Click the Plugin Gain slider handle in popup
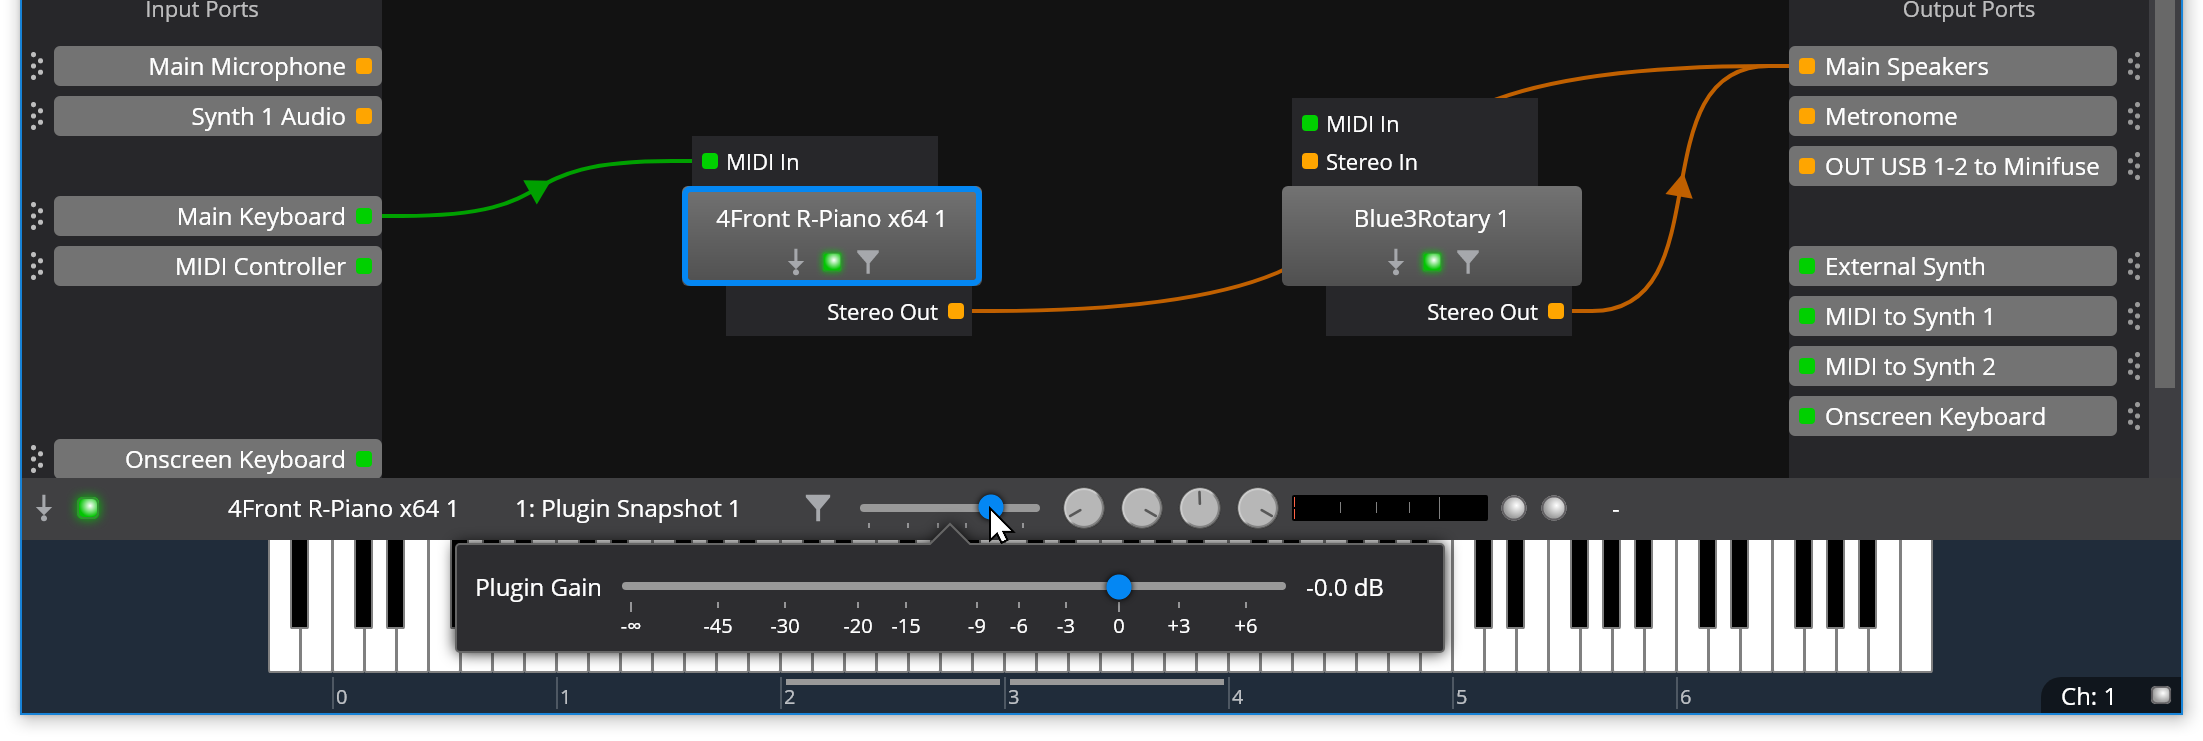 pyautogui.click(x=1119, y=587)
